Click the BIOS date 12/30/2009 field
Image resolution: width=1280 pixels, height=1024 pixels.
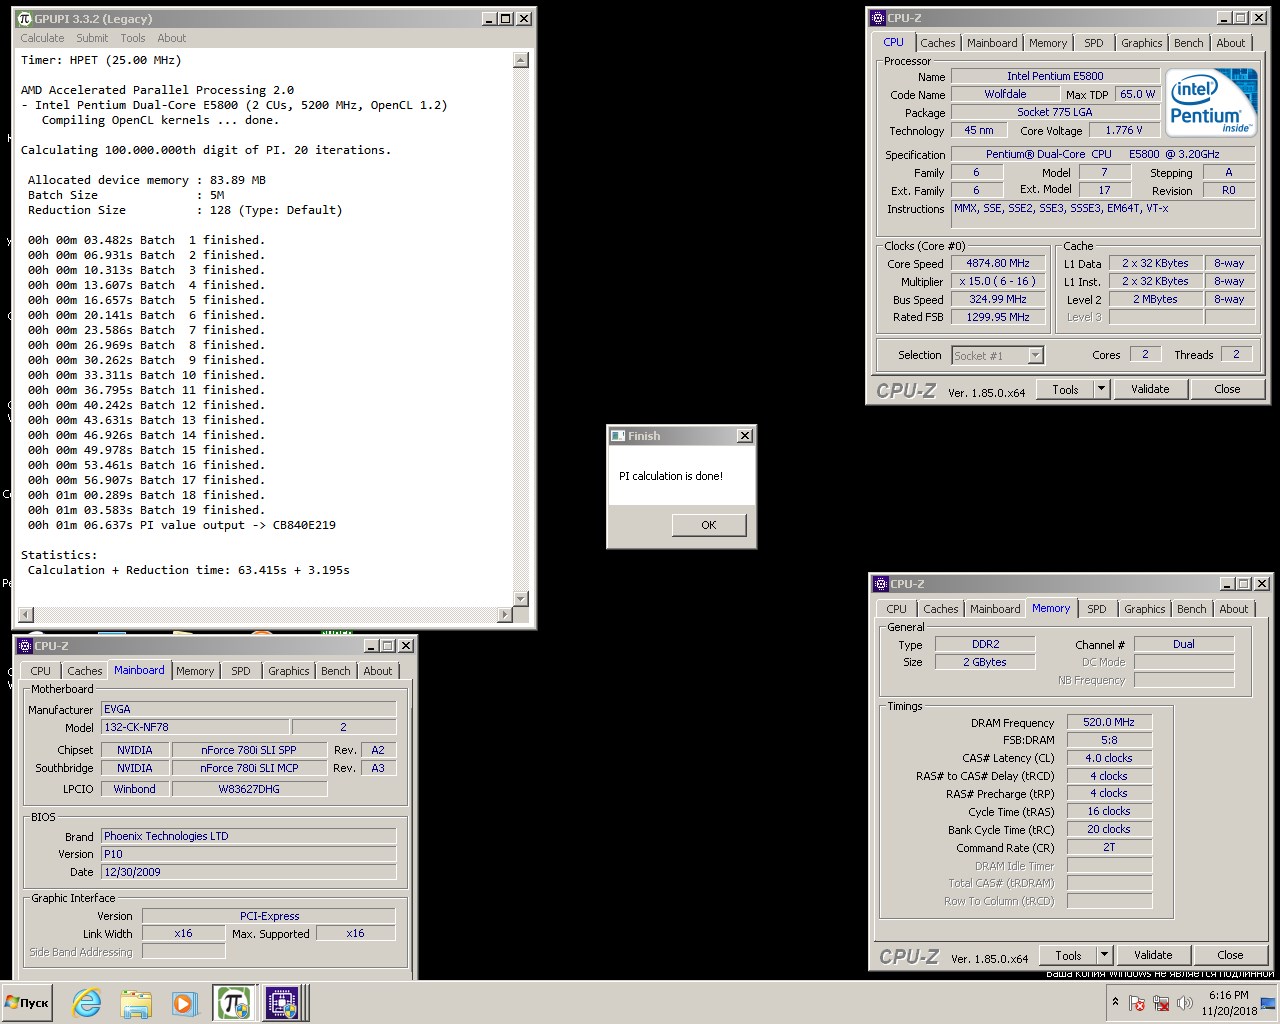tap(248, 872)
